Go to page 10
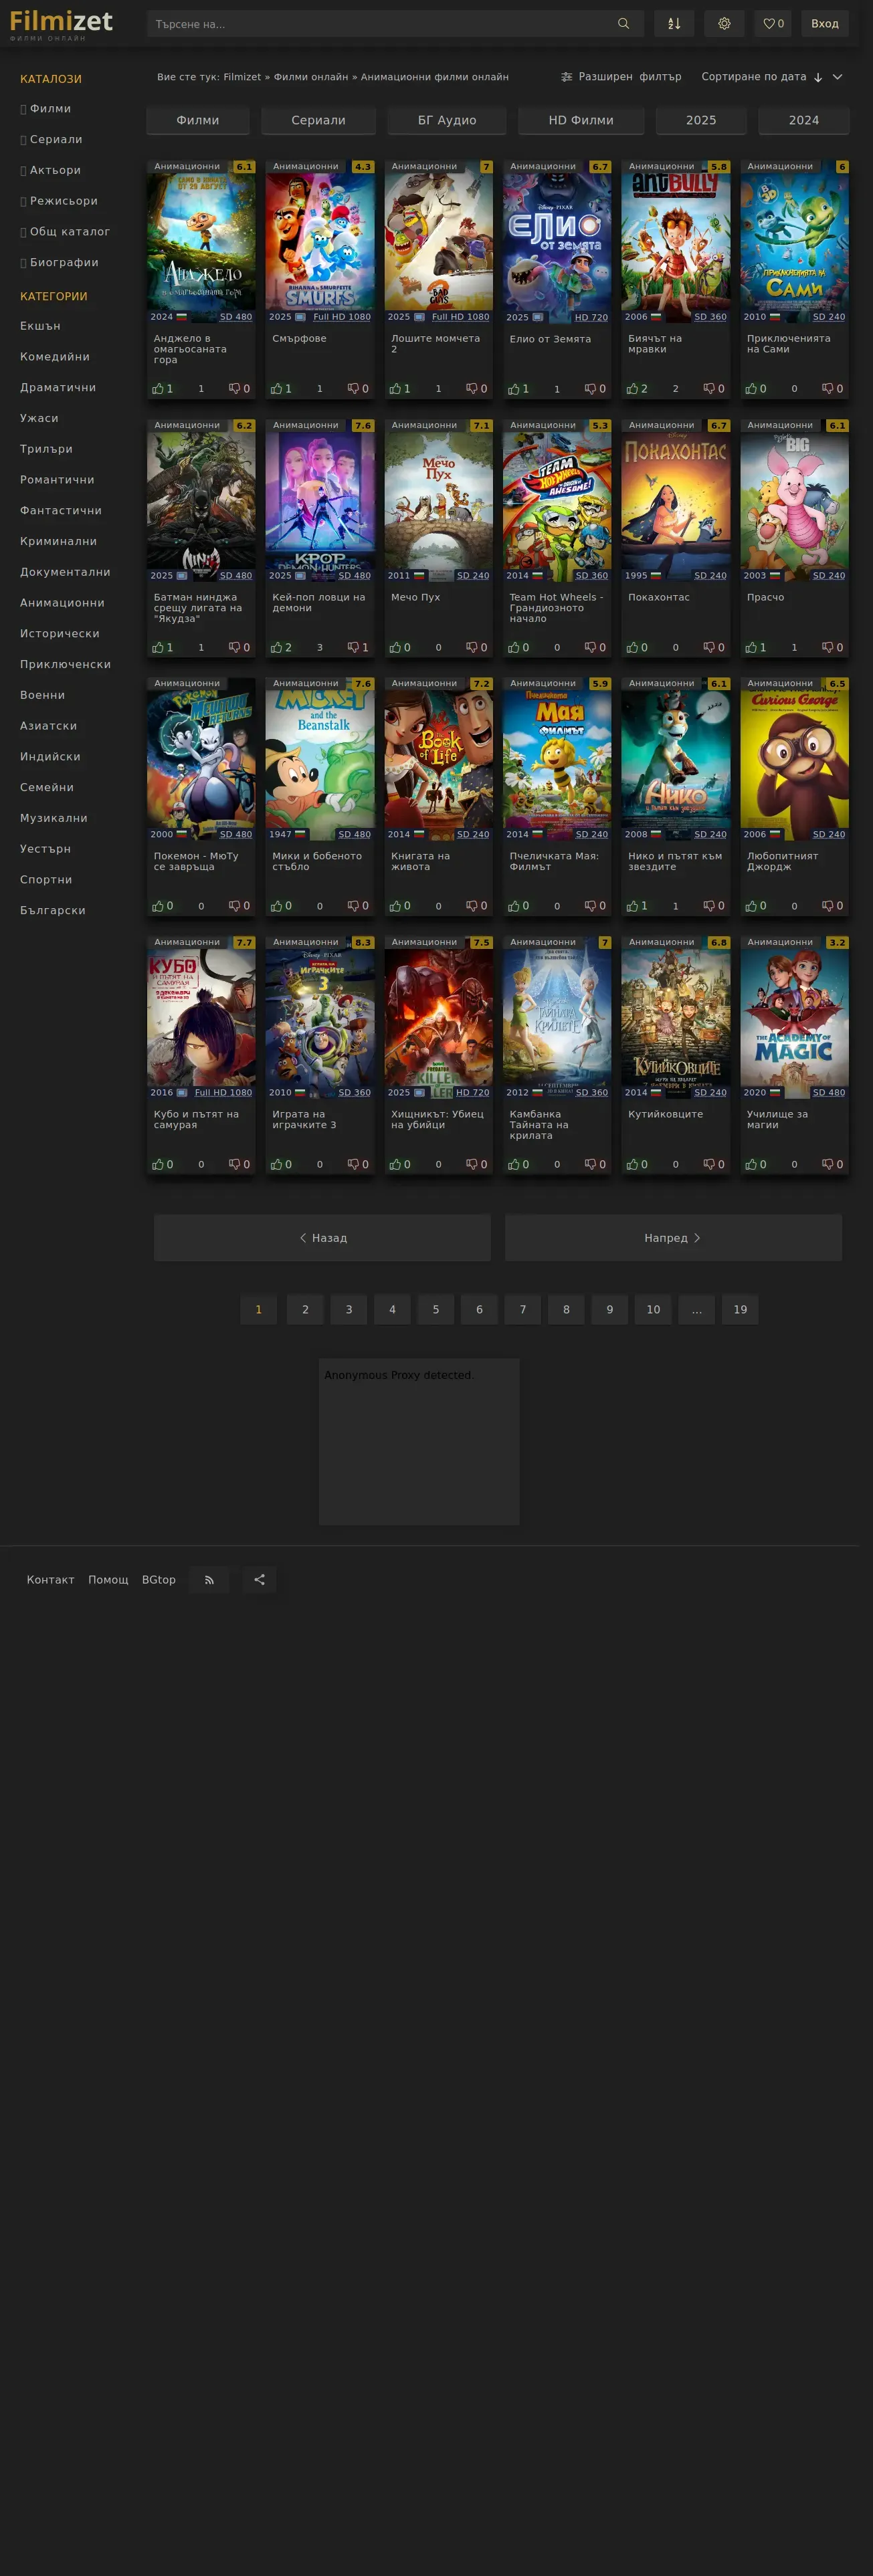Screen dimensions: 873x2576 pyautogui.click(x=653, y=1310)
